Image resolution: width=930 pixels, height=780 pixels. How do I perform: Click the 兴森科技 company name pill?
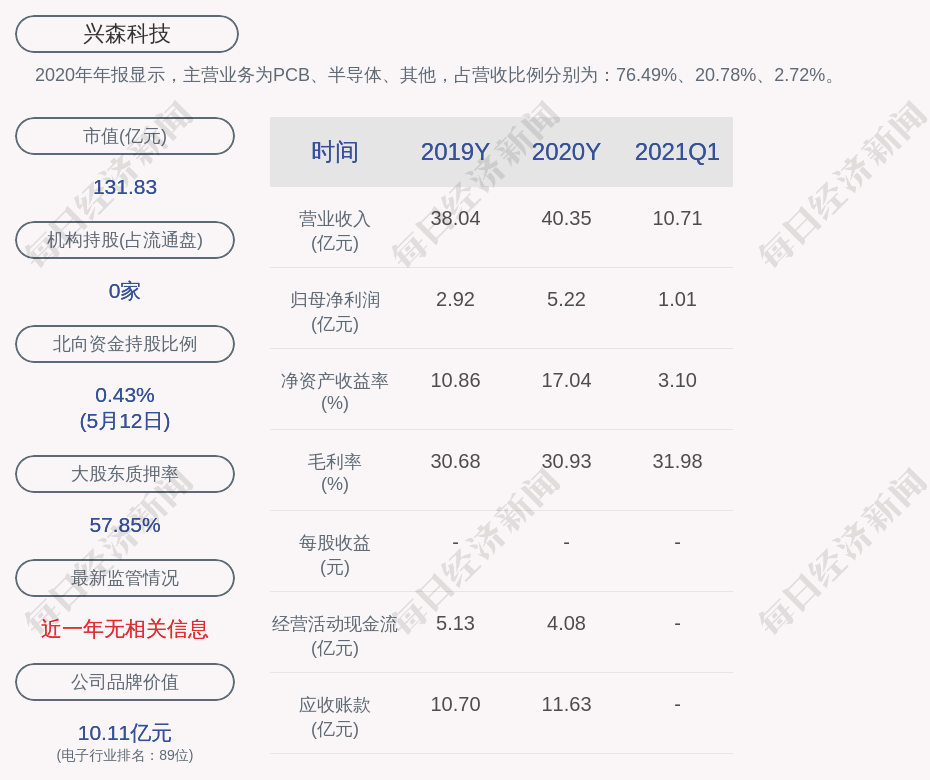click(127, 34)
